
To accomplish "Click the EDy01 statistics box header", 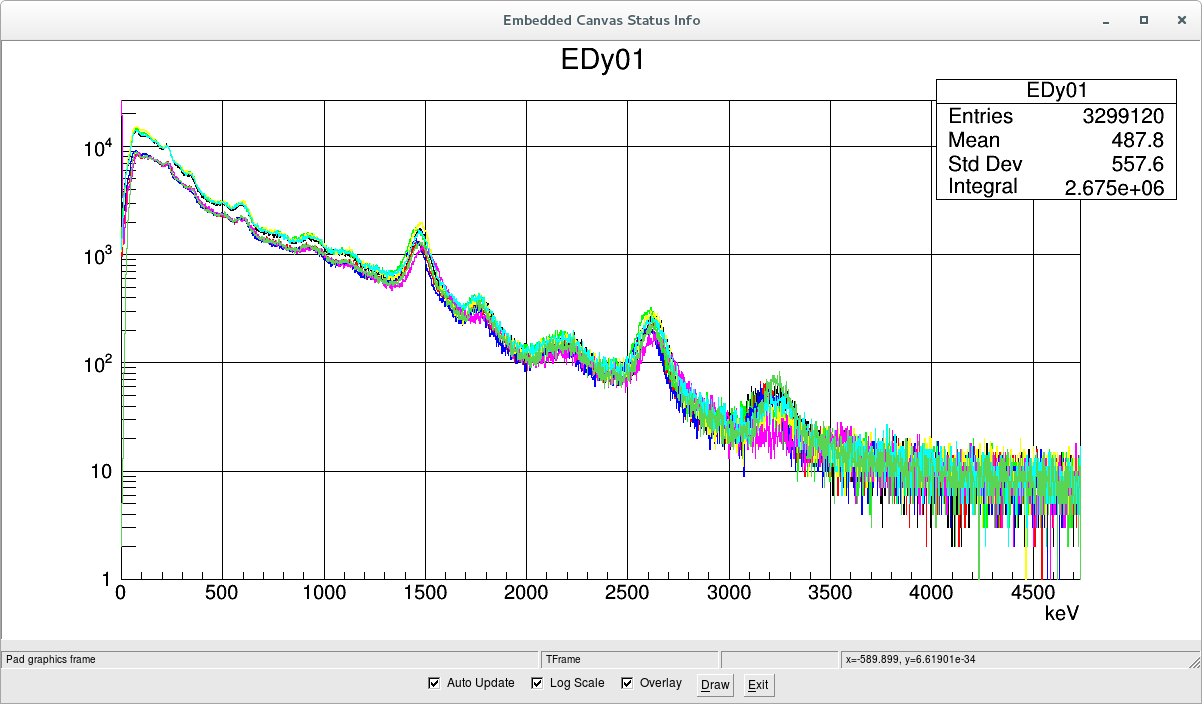I will pyautogui.click(x=1056, y=91).
